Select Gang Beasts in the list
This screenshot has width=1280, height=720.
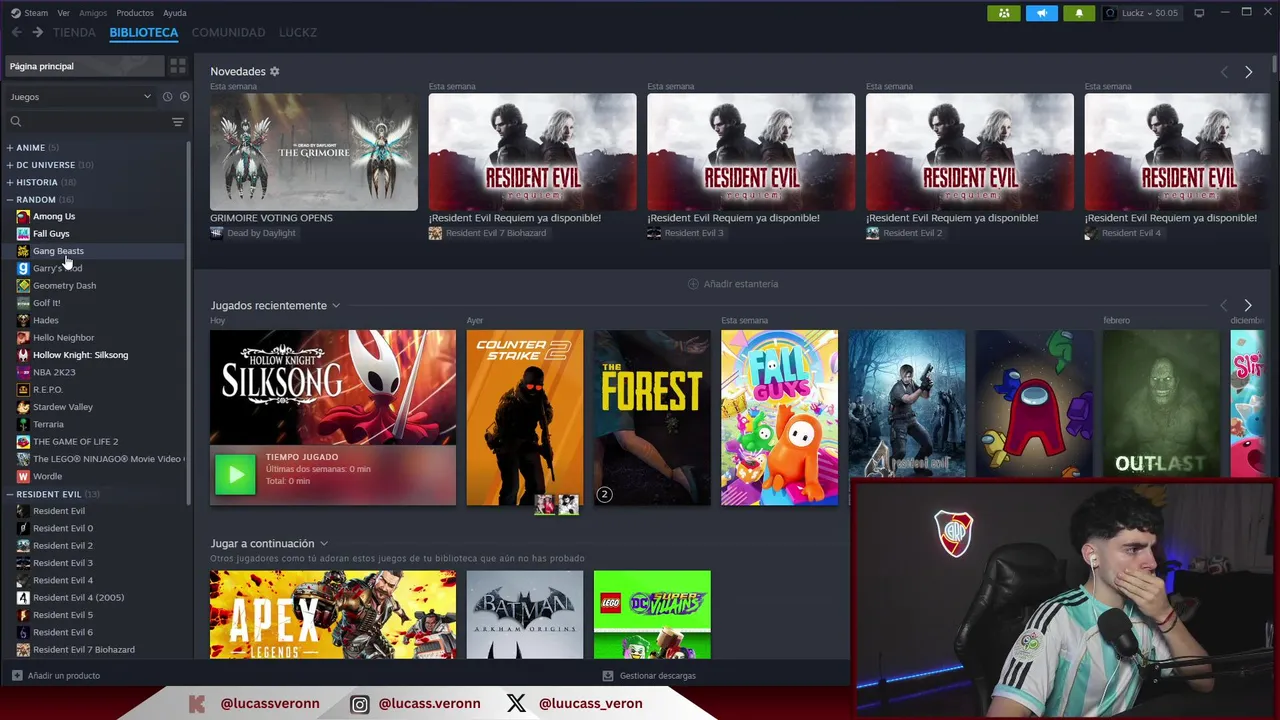[x=58, y=251]
